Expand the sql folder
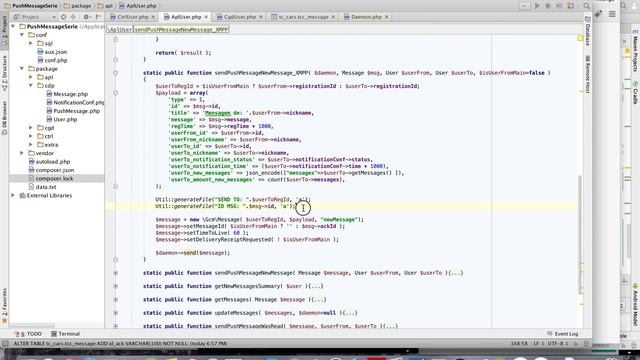Screen dimensions: 640x360 click(31, 43)
